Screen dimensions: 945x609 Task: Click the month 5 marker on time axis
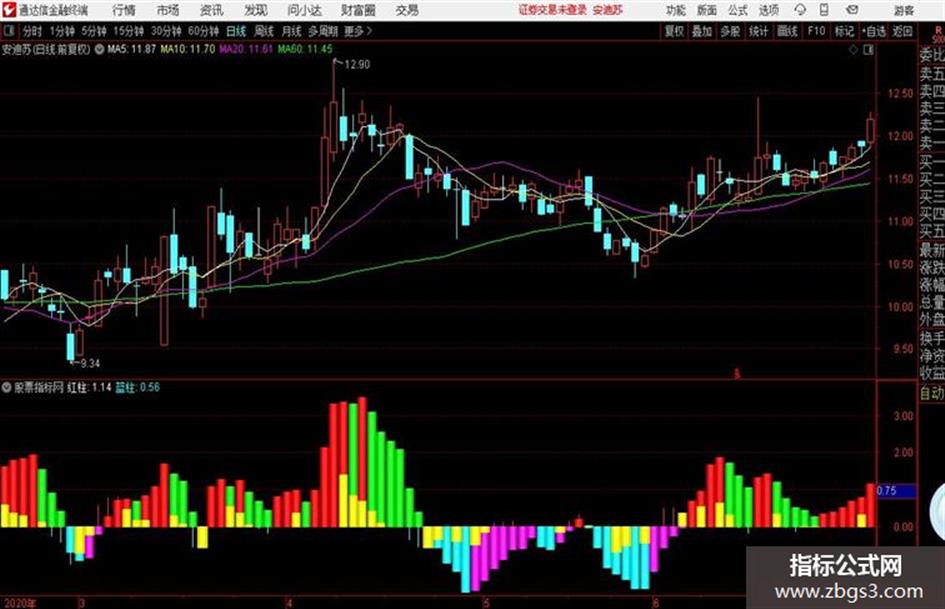(486, 602)
